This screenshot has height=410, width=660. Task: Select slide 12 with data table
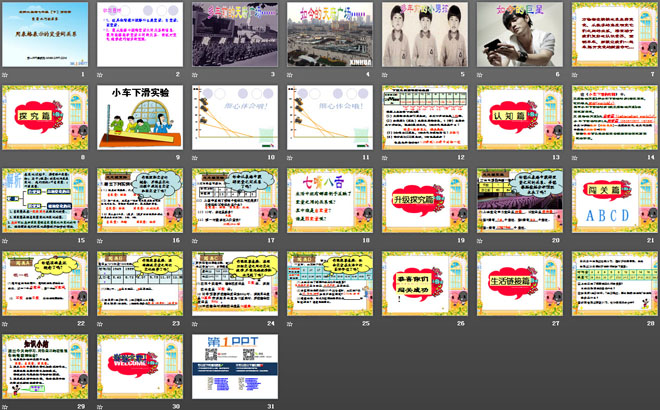[425, 117]
